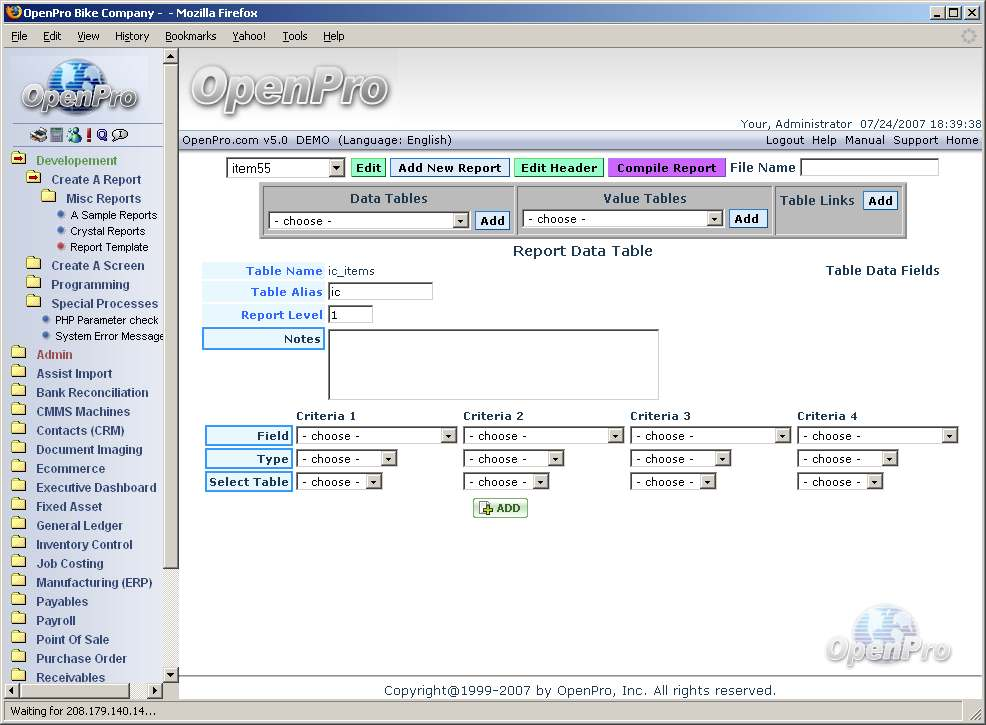Image resolution: width=986 pixels, height=725 pixels.
Task: Click the green ADD button with plus icon
Action: point(500,508)
